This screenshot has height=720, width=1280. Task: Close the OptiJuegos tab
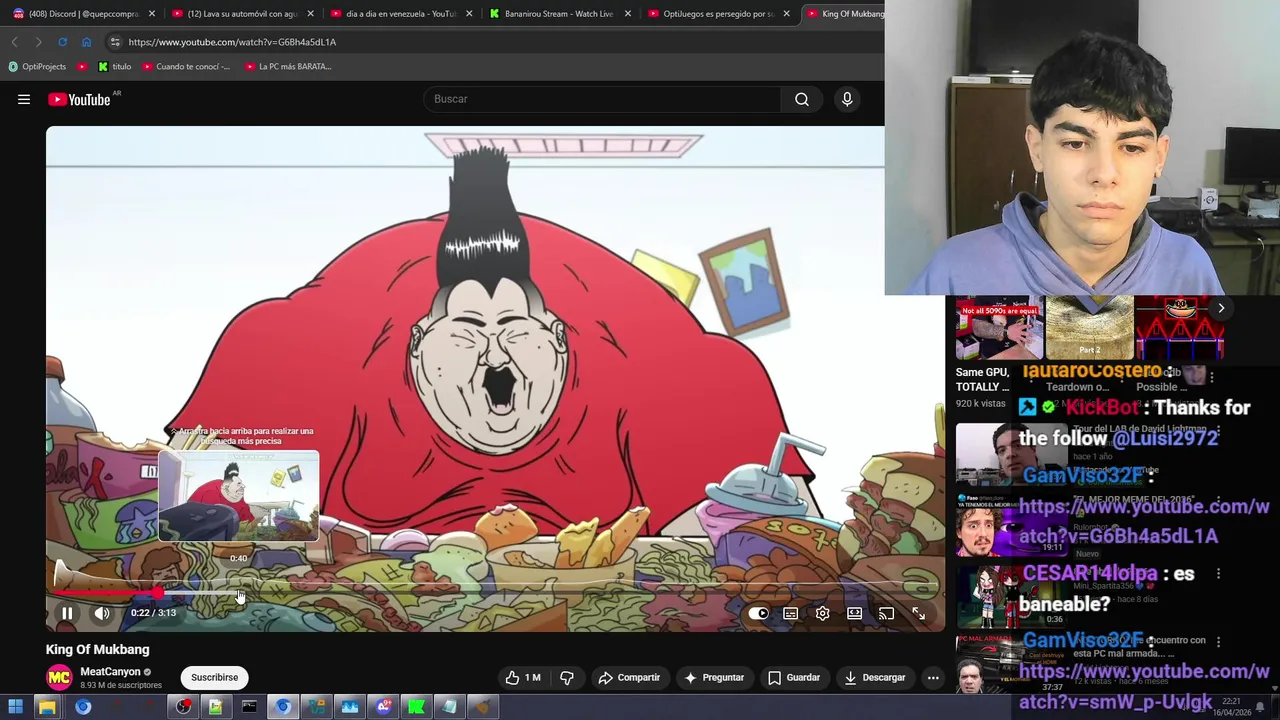[x=787, y=14]
